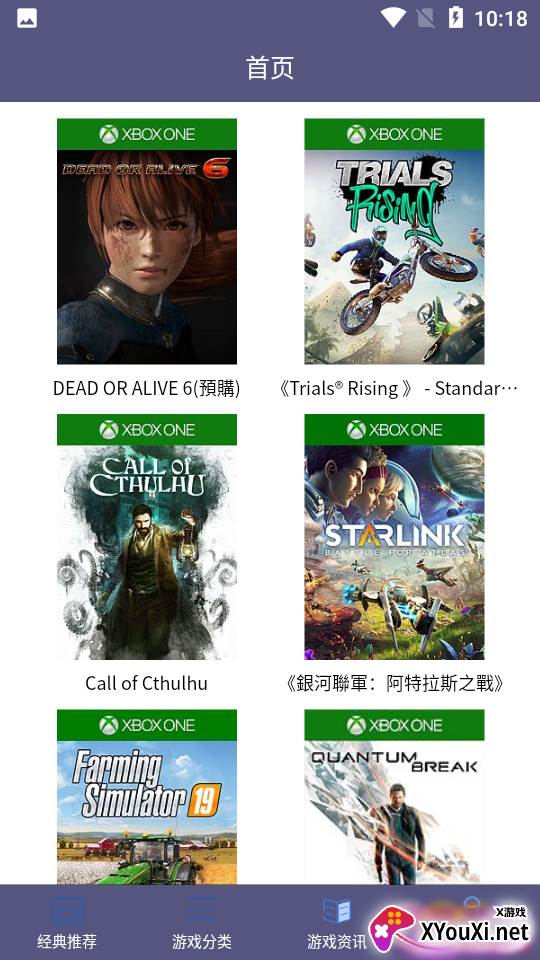Screen dimensions: 540x960
Task: Open the 经典推荐 tab icon
Action: tap(67, 912)
